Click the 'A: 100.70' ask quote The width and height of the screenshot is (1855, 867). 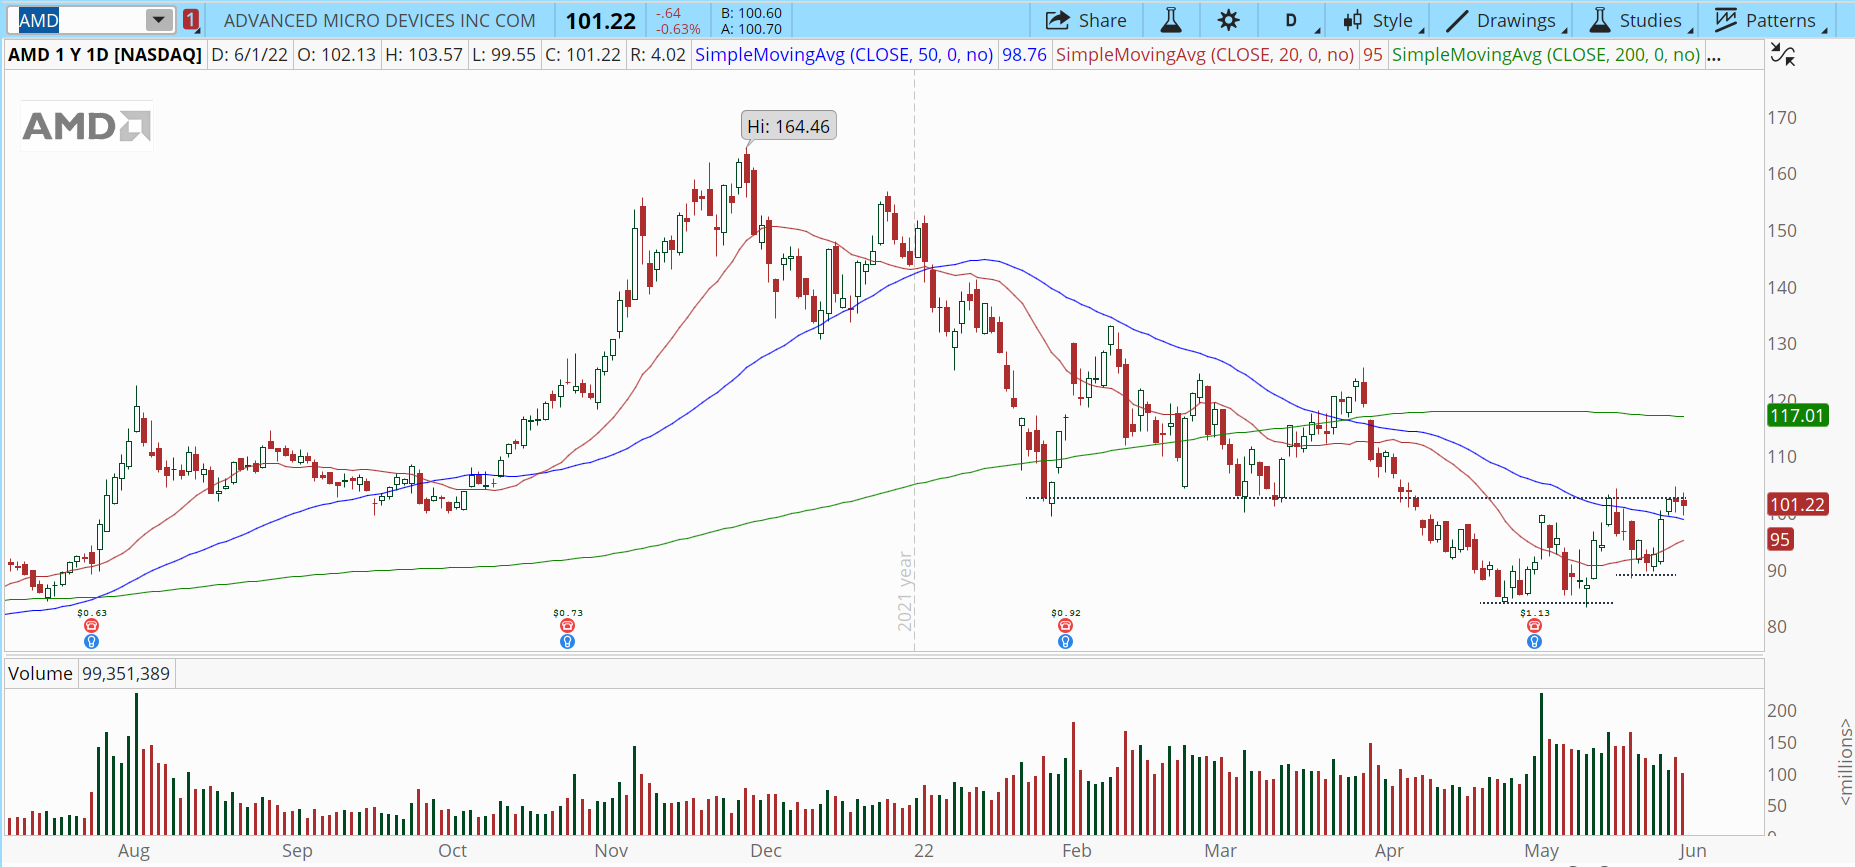click(x=751, y=29)
